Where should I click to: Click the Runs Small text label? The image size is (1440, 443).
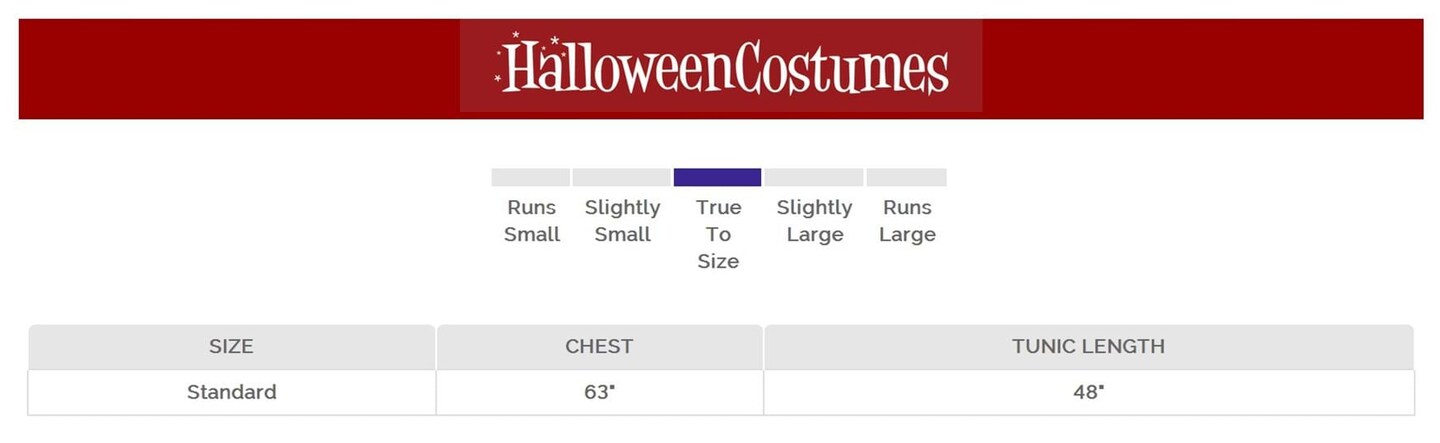(x=531, y=221)
